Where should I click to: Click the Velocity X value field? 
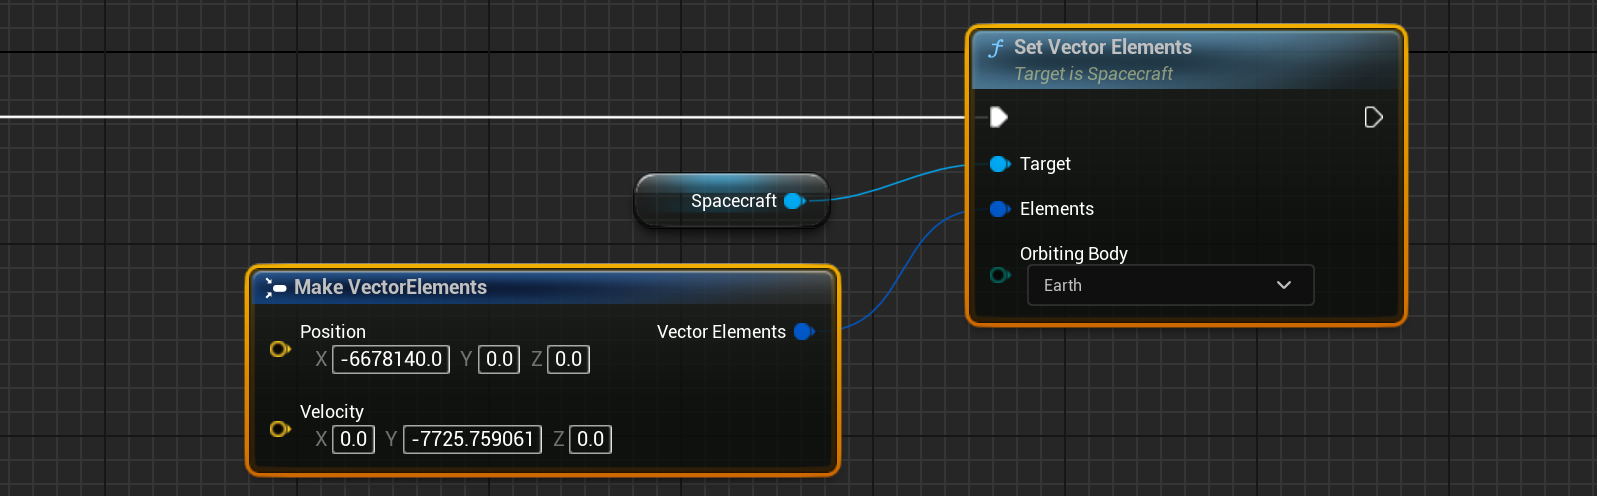click(x=353, y=439)
